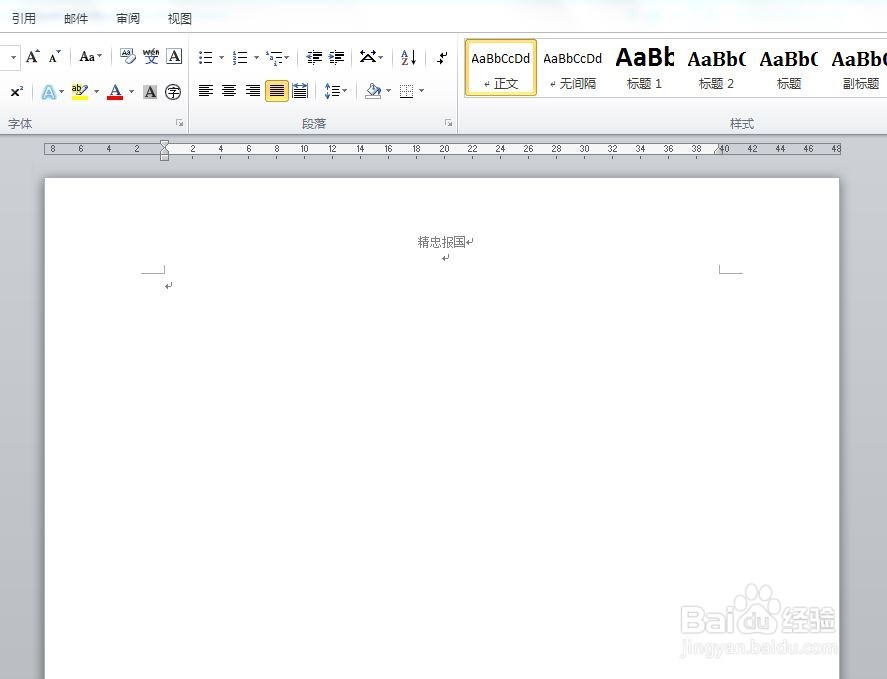Clear formatting with the eraser icon
The width and height of the screenshot is (887, 679).
click(x=128, y=57)
